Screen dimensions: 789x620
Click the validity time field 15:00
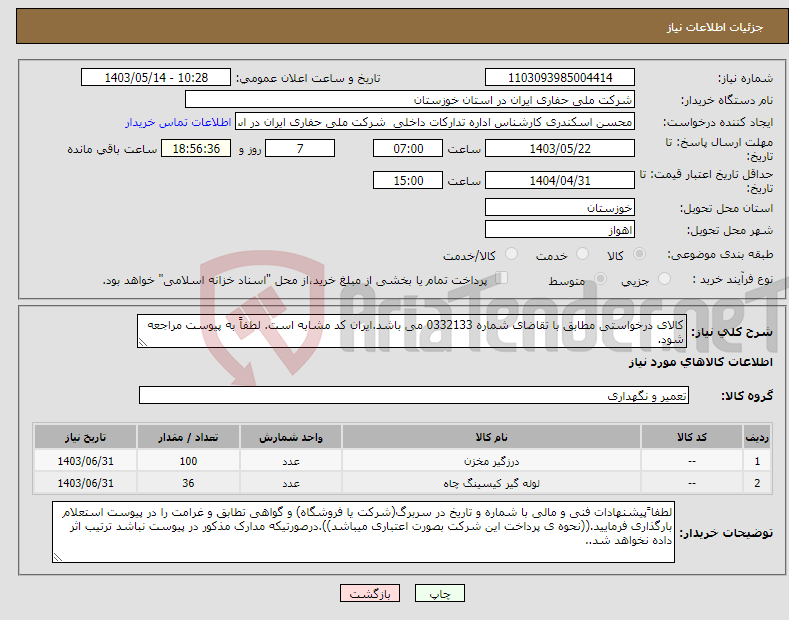408,180
